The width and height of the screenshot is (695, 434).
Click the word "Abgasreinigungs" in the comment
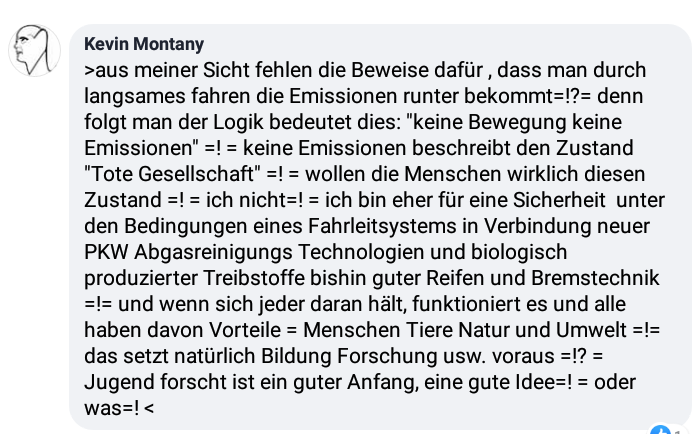click(213, 252)
